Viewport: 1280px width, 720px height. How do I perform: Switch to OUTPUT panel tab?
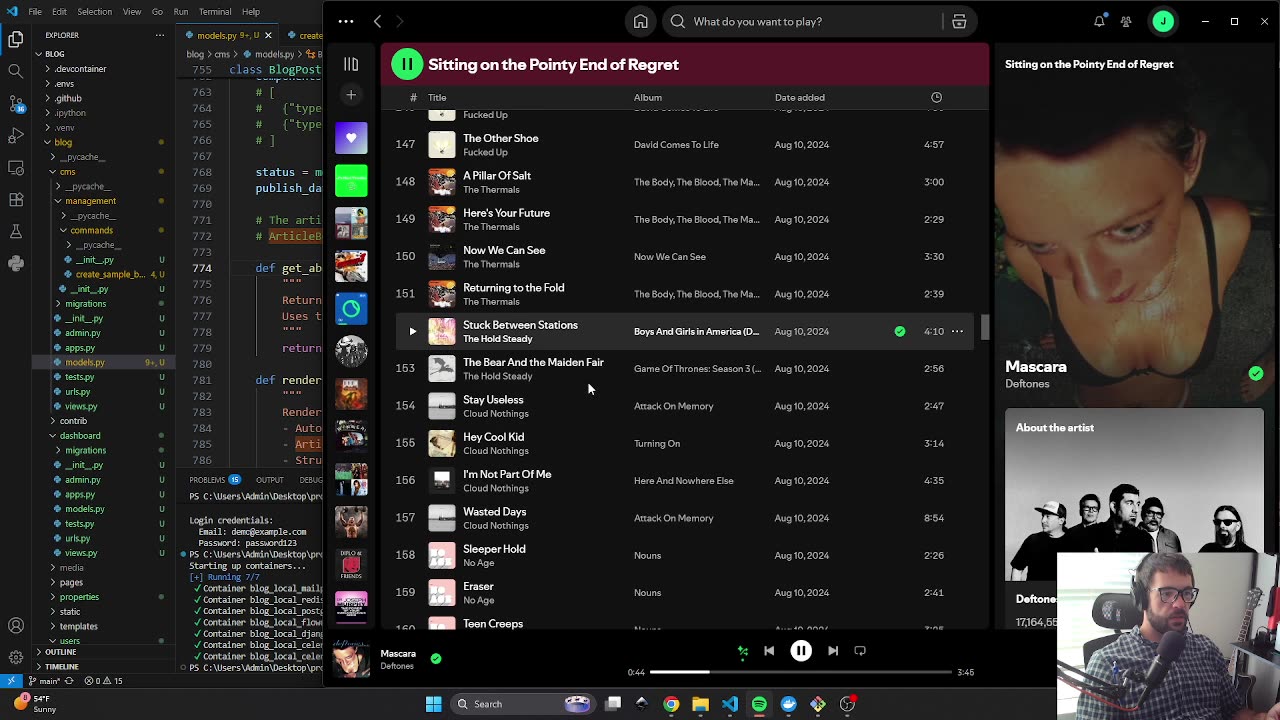(x=269, y=480)
